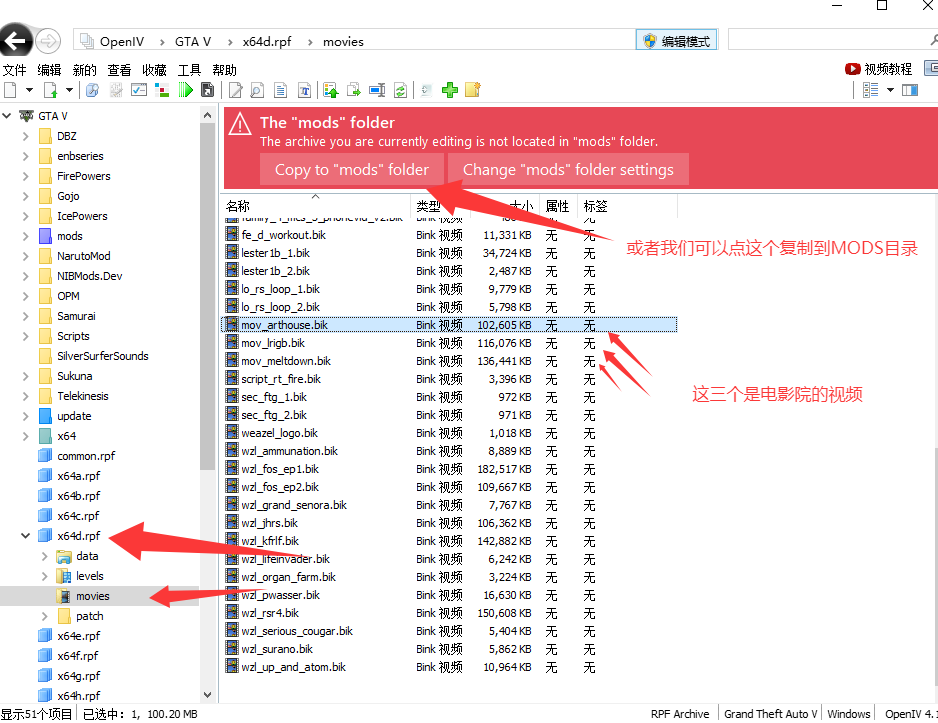
Task: Open the 工具 menu
Action: coord(190,70)
